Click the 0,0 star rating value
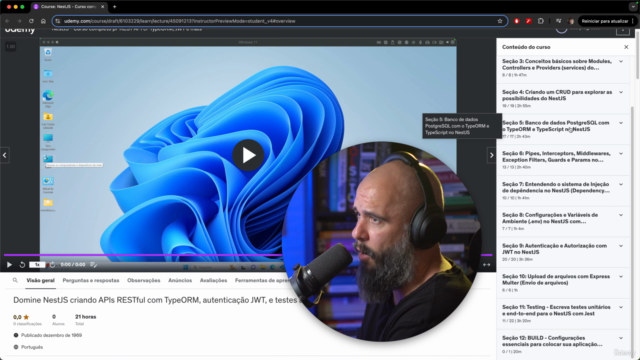The image size is (640, 360). (17, 317)
